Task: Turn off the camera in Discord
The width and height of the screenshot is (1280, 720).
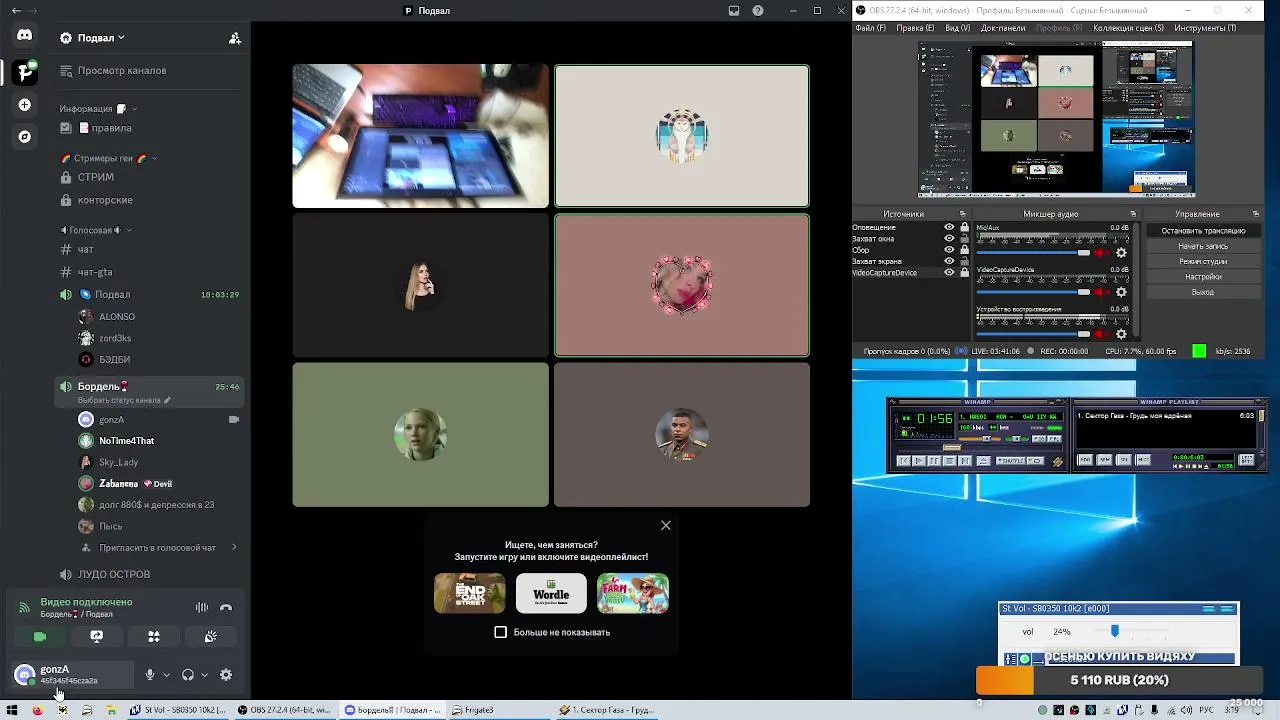Action: (40, 636)
